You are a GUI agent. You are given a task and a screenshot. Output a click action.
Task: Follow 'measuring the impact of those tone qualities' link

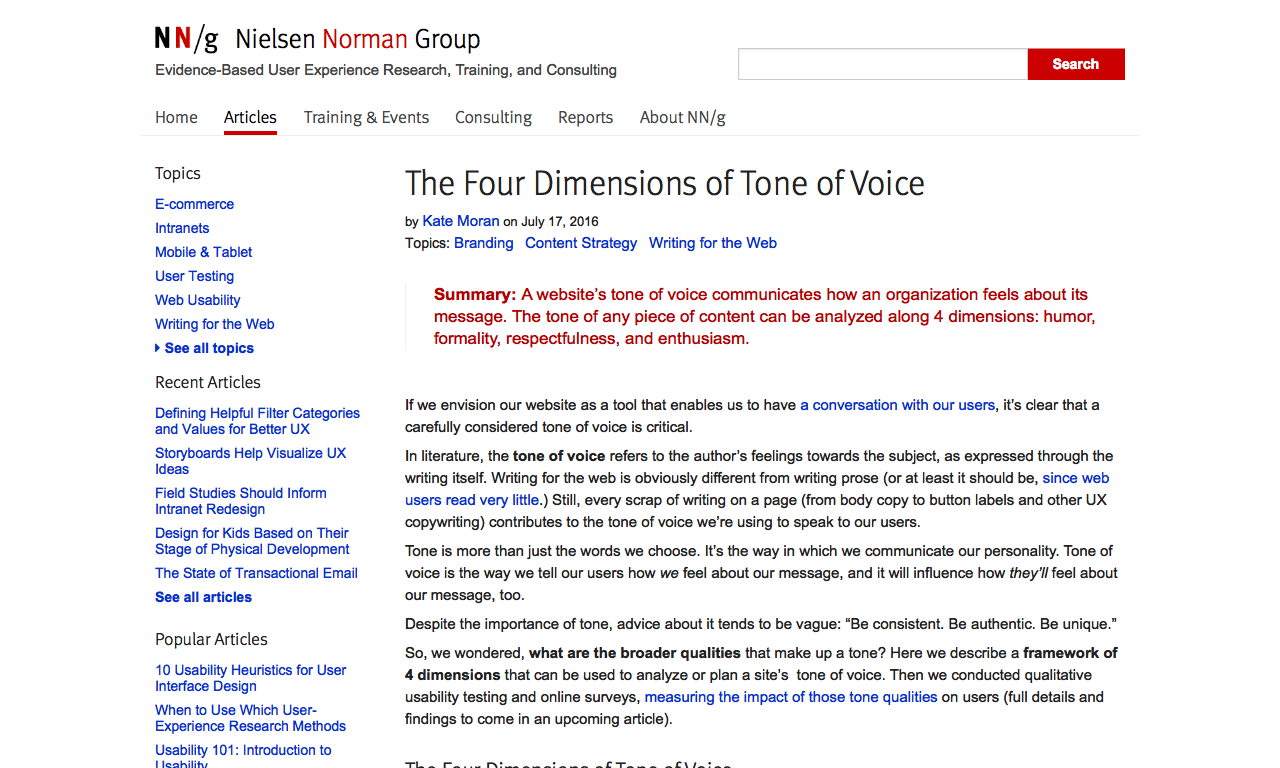791,697
